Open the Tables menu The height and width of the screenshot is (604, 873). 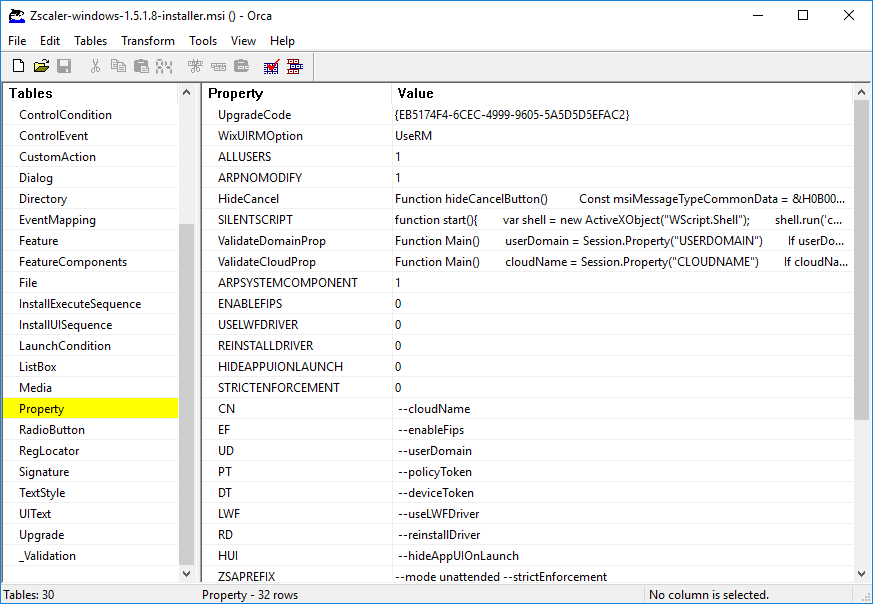pos(90,40)
